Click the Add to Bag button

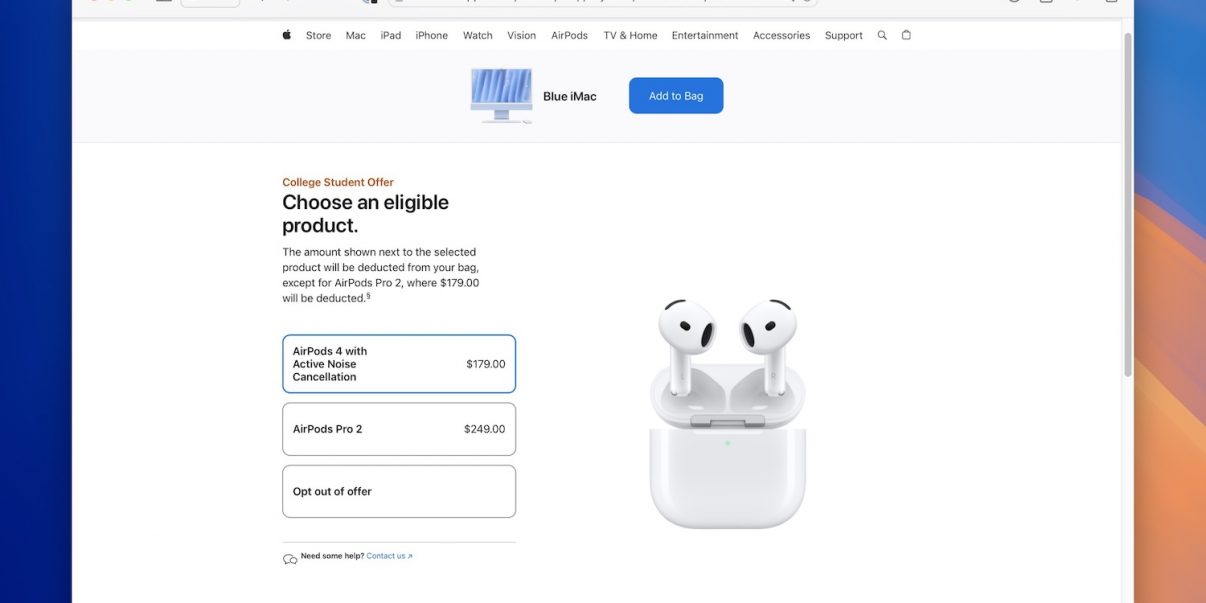pos(676,96)
